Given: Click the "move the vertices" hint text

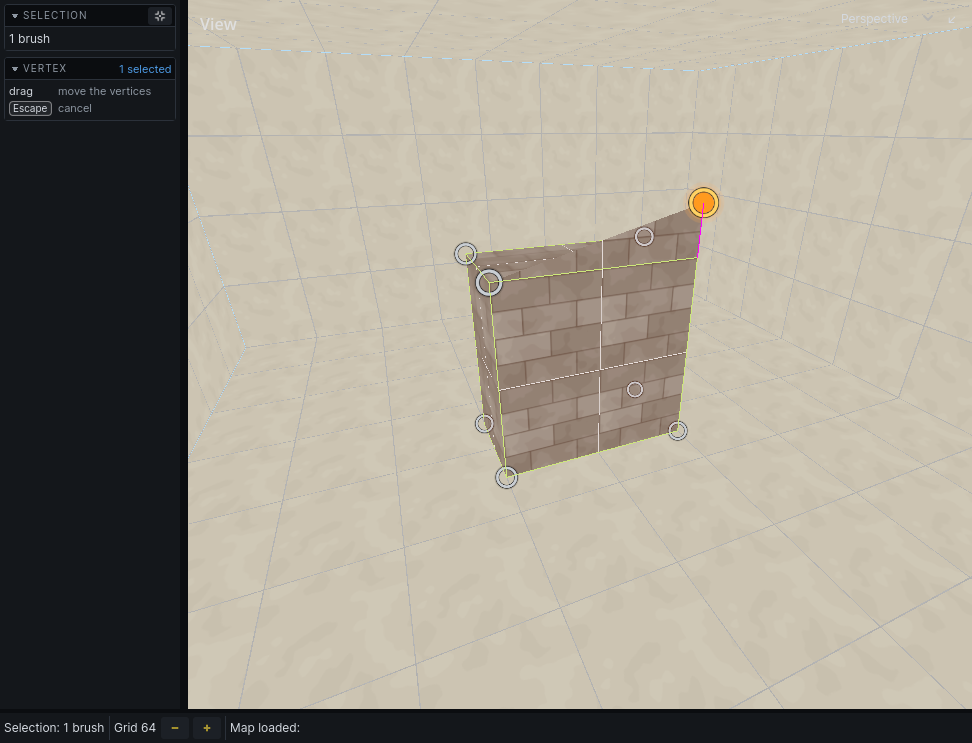Looking at the screenshot, I should tap(105, 91).
